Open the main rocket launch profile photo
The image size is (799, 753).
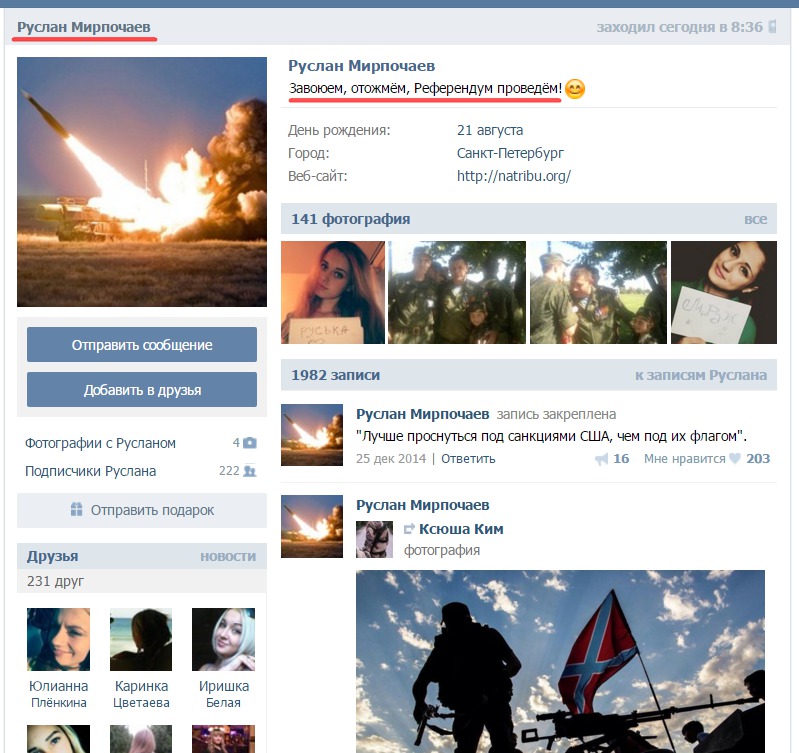142,181
